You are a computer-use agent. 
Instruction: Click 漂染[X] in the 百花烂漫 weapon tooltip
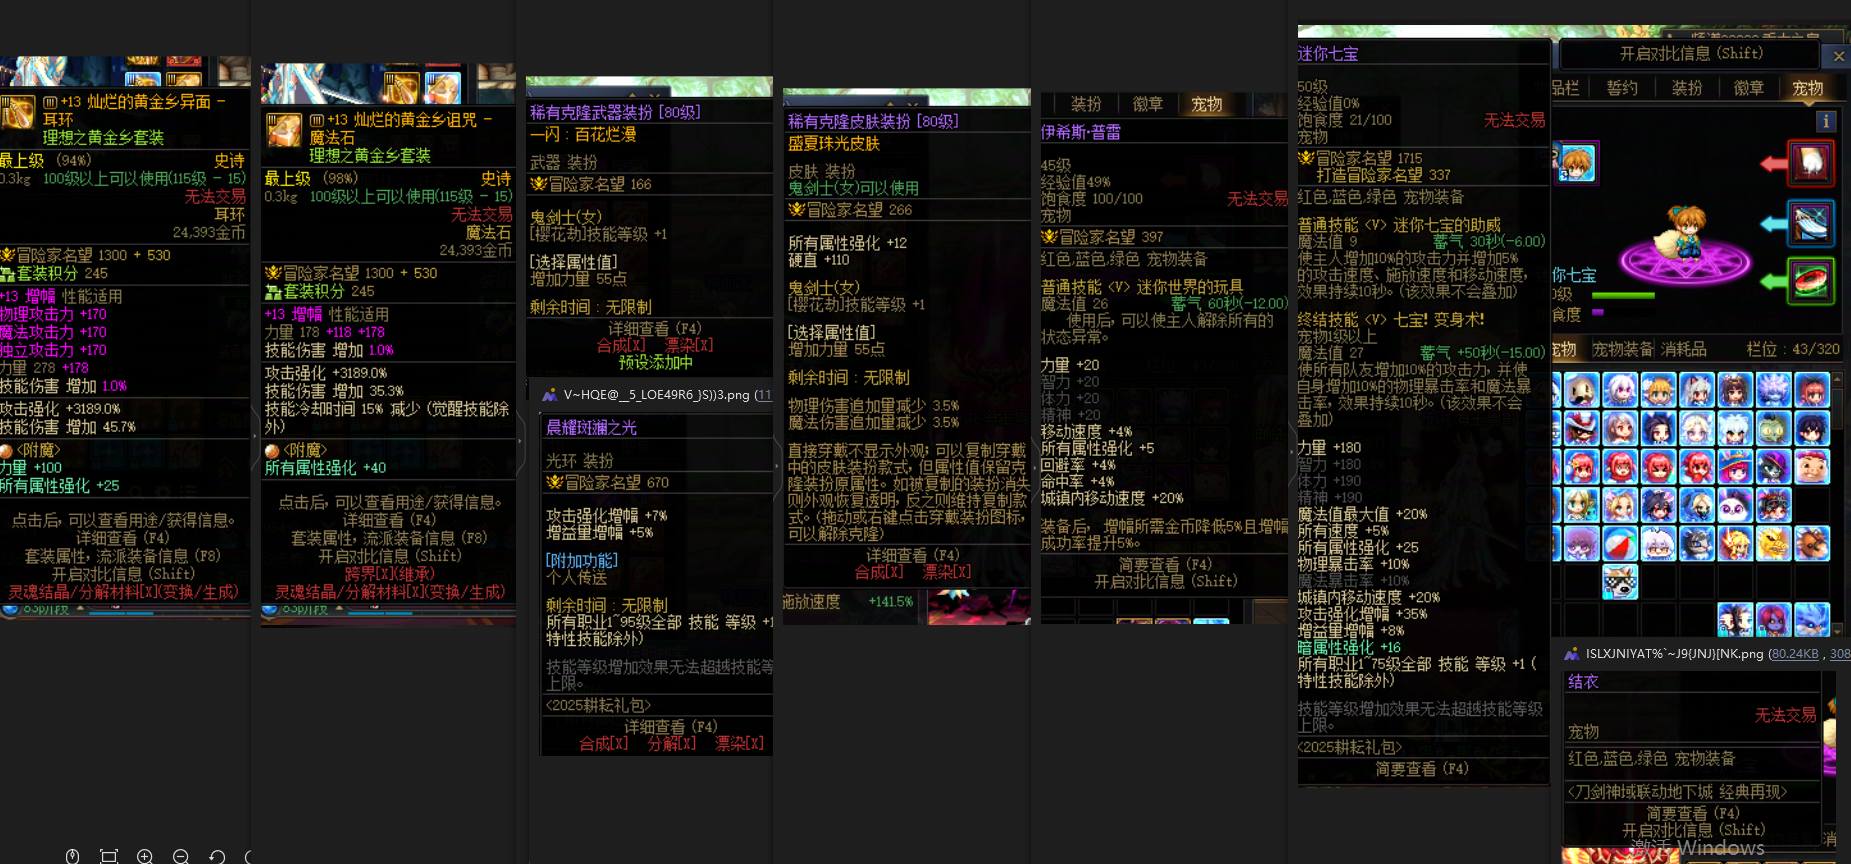[689, 345]
